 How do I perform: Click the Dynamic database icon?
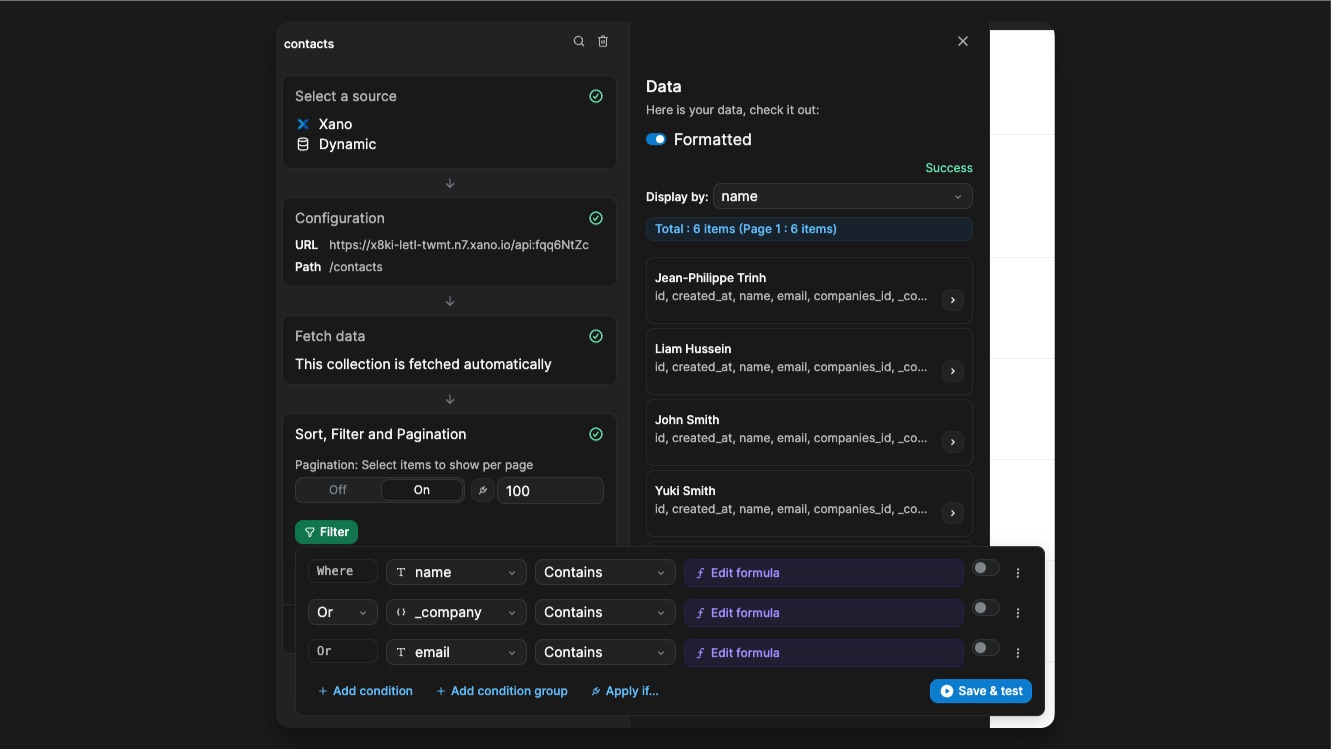point(303,144)
